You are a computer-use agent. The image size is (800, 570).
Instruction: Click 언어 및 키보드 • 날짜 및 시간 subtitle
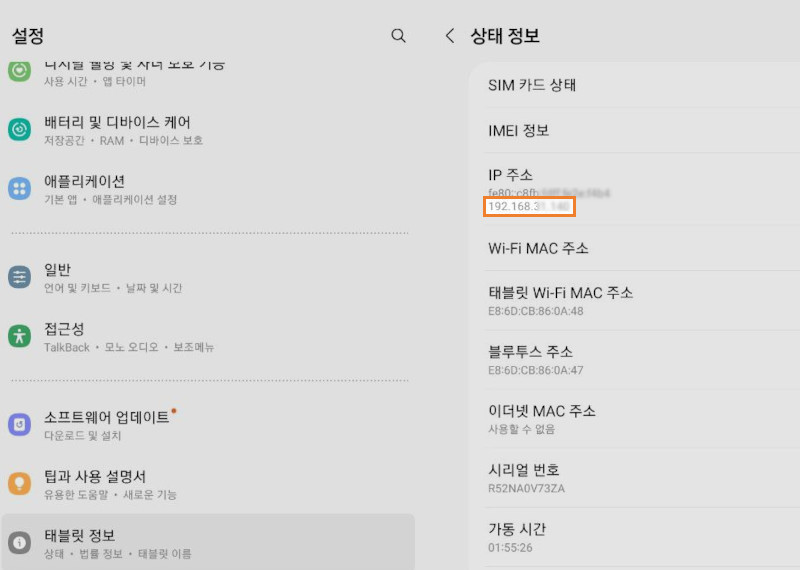113,288
